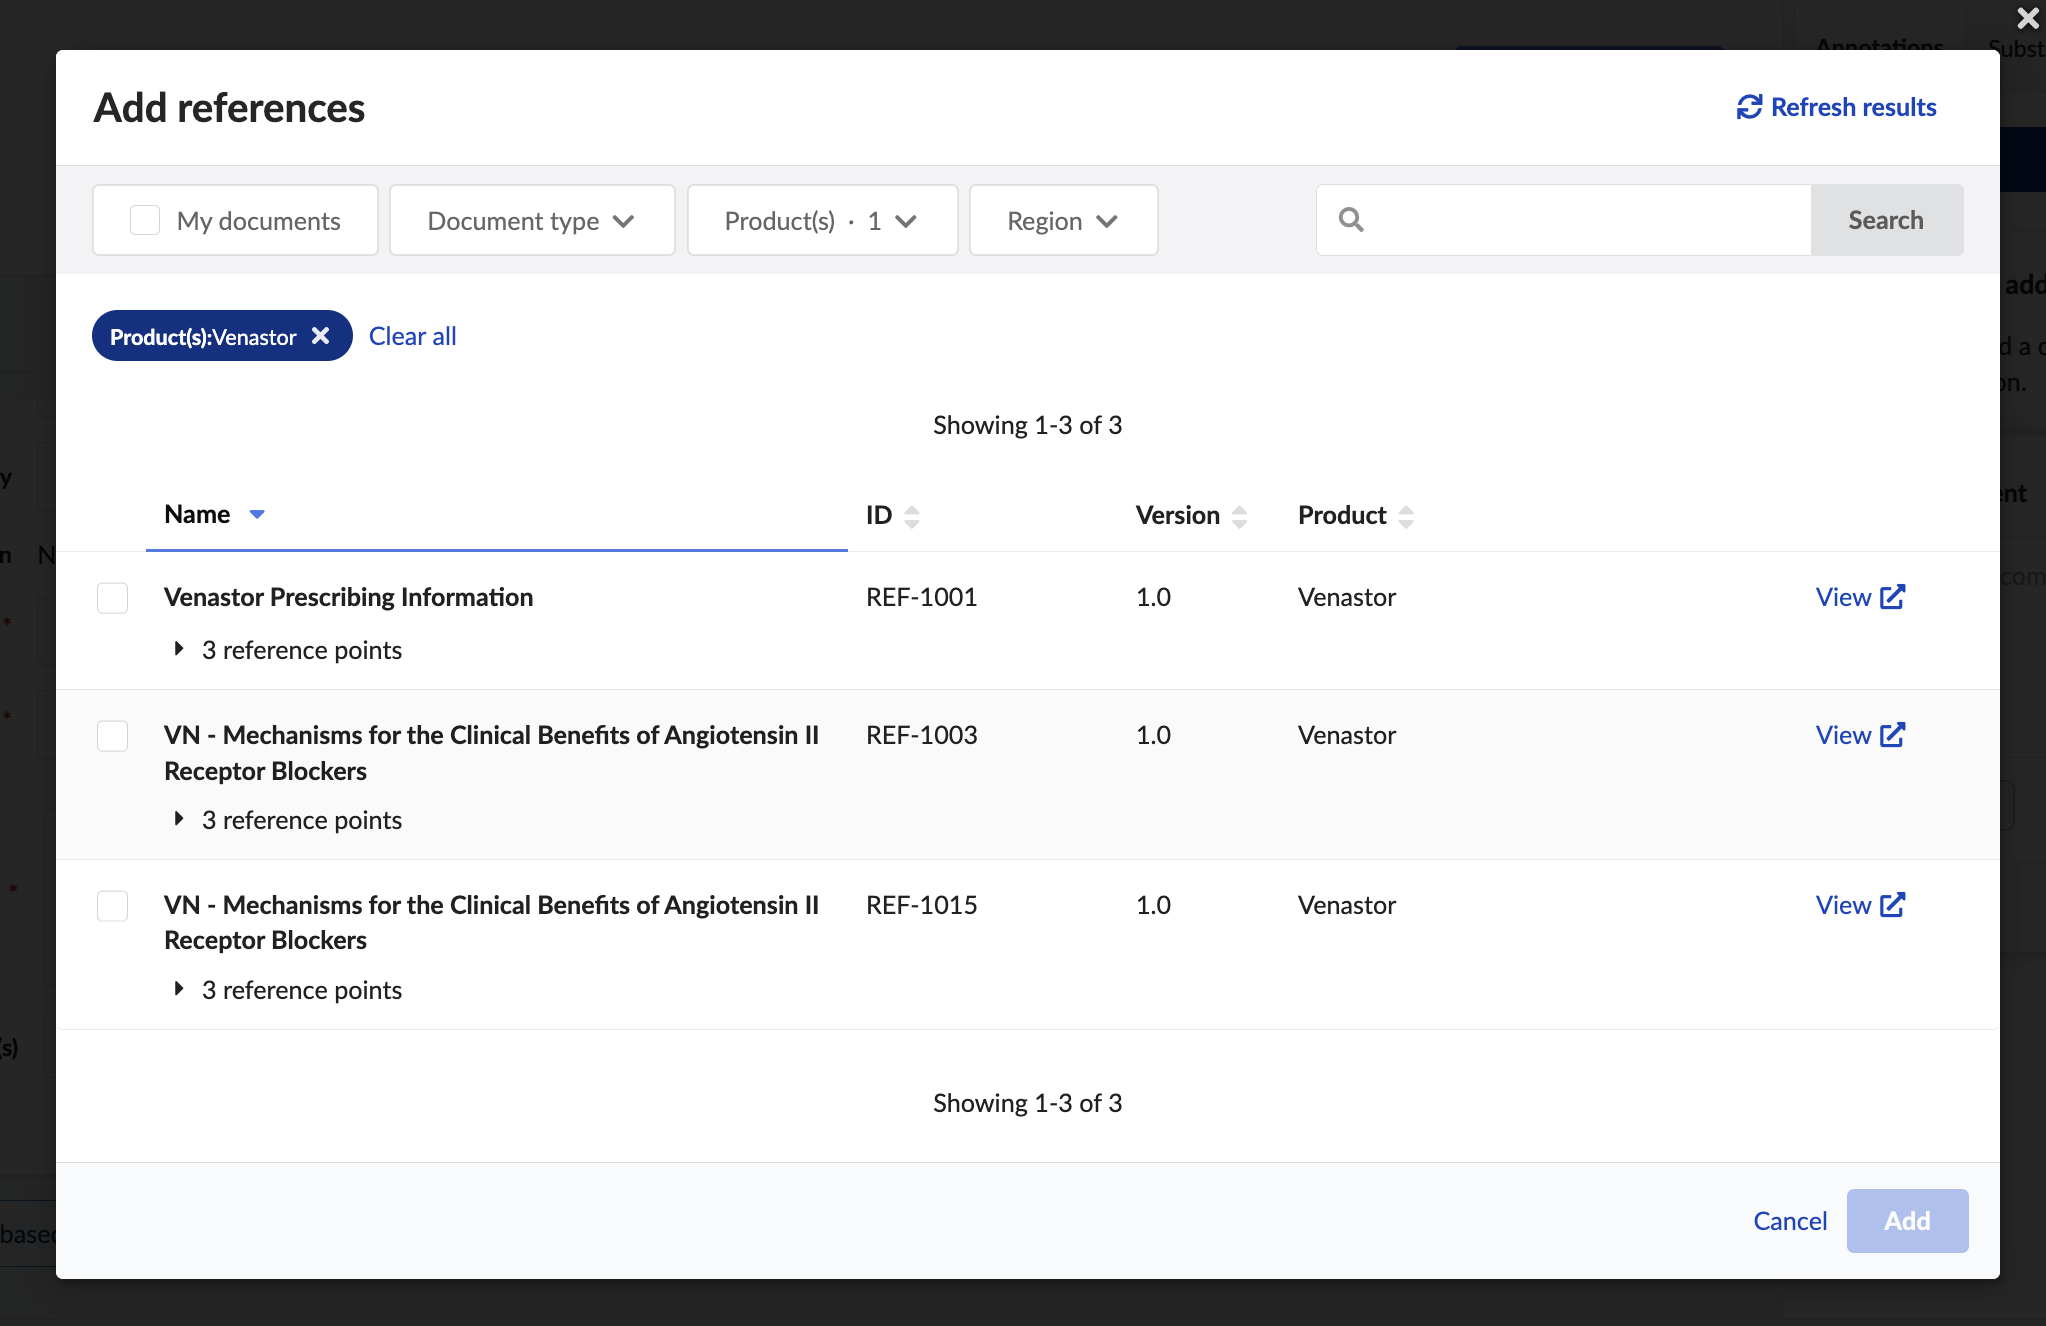Click the Refresh results link text
Image resolution: width=2046 pixels, height=1326 pixels.
point(1853,107)
